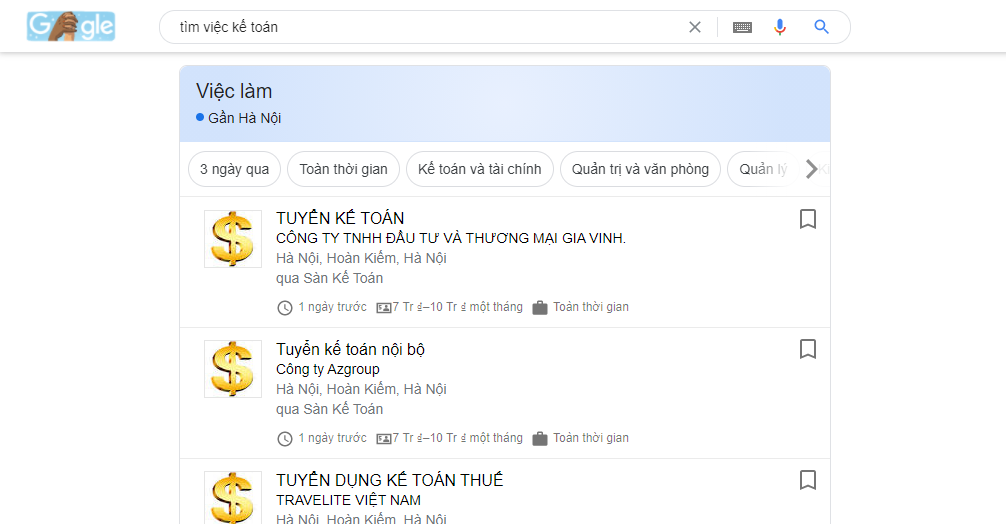Screen dimensions: 1006x524
Task: Show more filter chips with right chevron
Action: (812, 169)
